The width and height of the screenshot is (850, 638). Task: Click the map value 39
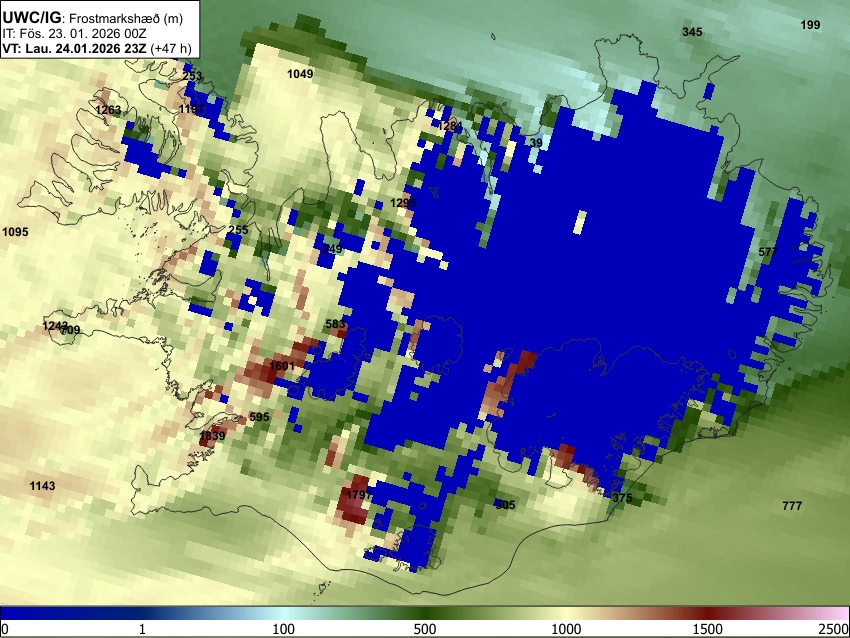536,143
